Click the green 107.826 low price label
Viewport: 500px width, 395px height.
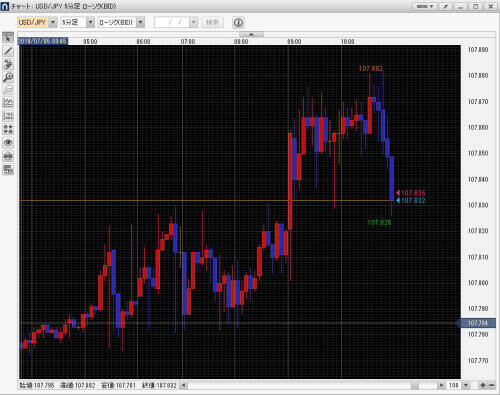coord(379,222)
